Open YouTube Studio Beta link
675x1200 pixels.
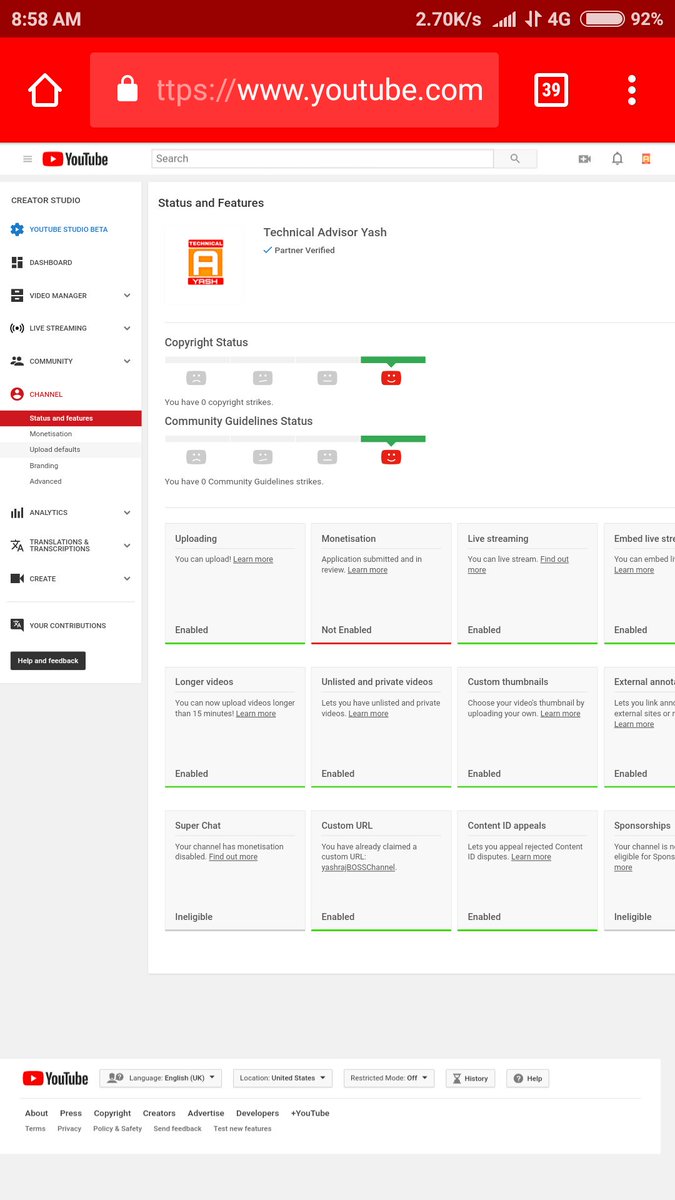pos(69,229)
